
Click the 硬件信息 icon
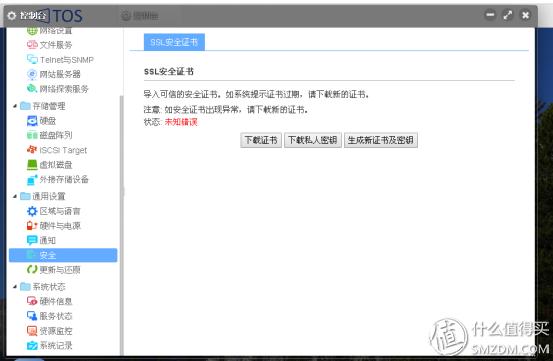tap(32, 301)
